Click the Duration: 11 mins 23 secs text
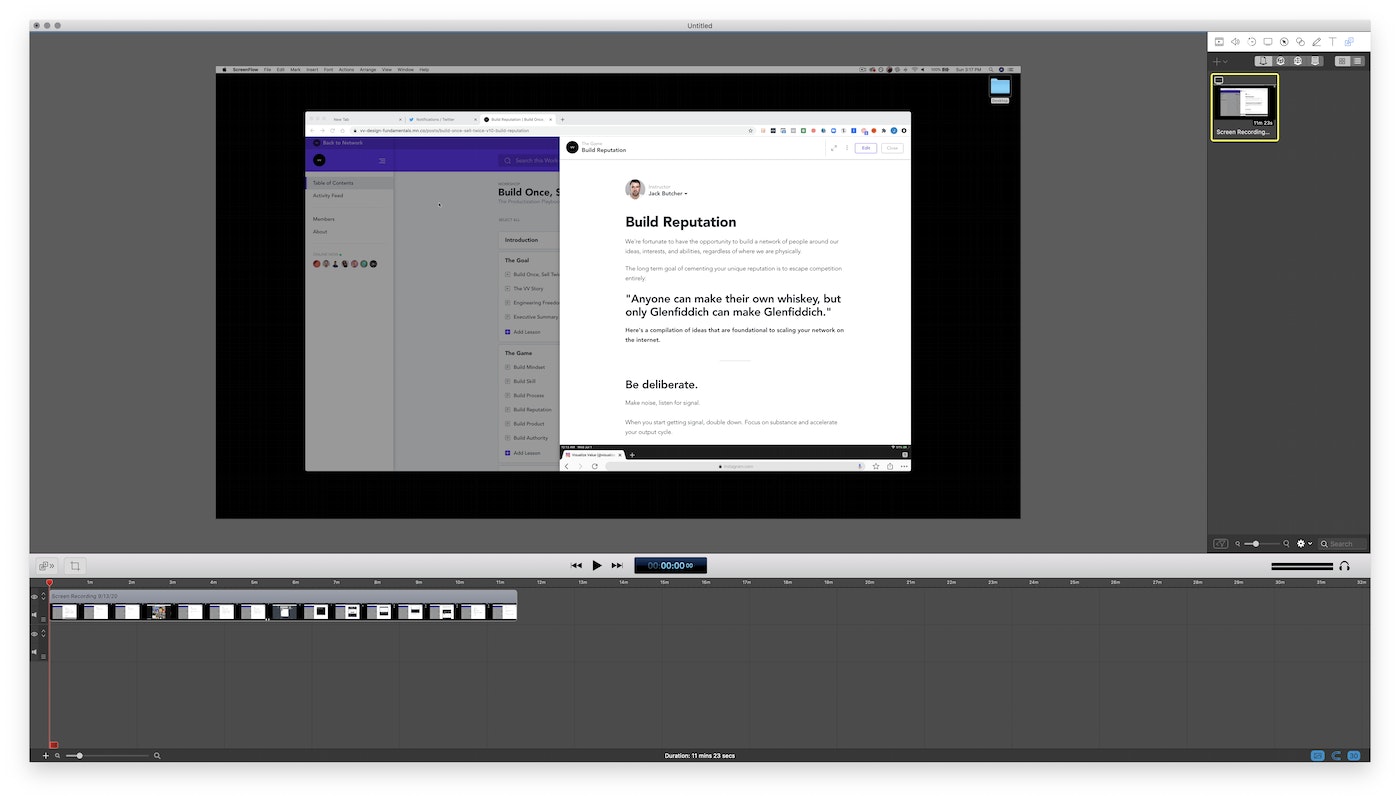This screenshot has height=801, width=1400. (x=699, y=756)
